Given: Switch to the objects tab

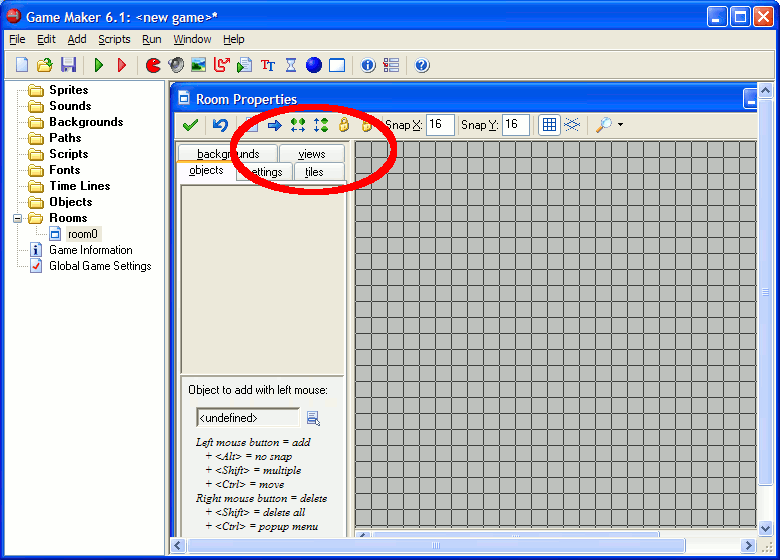Looking at the screenshot, I should (x=206, y=170).
